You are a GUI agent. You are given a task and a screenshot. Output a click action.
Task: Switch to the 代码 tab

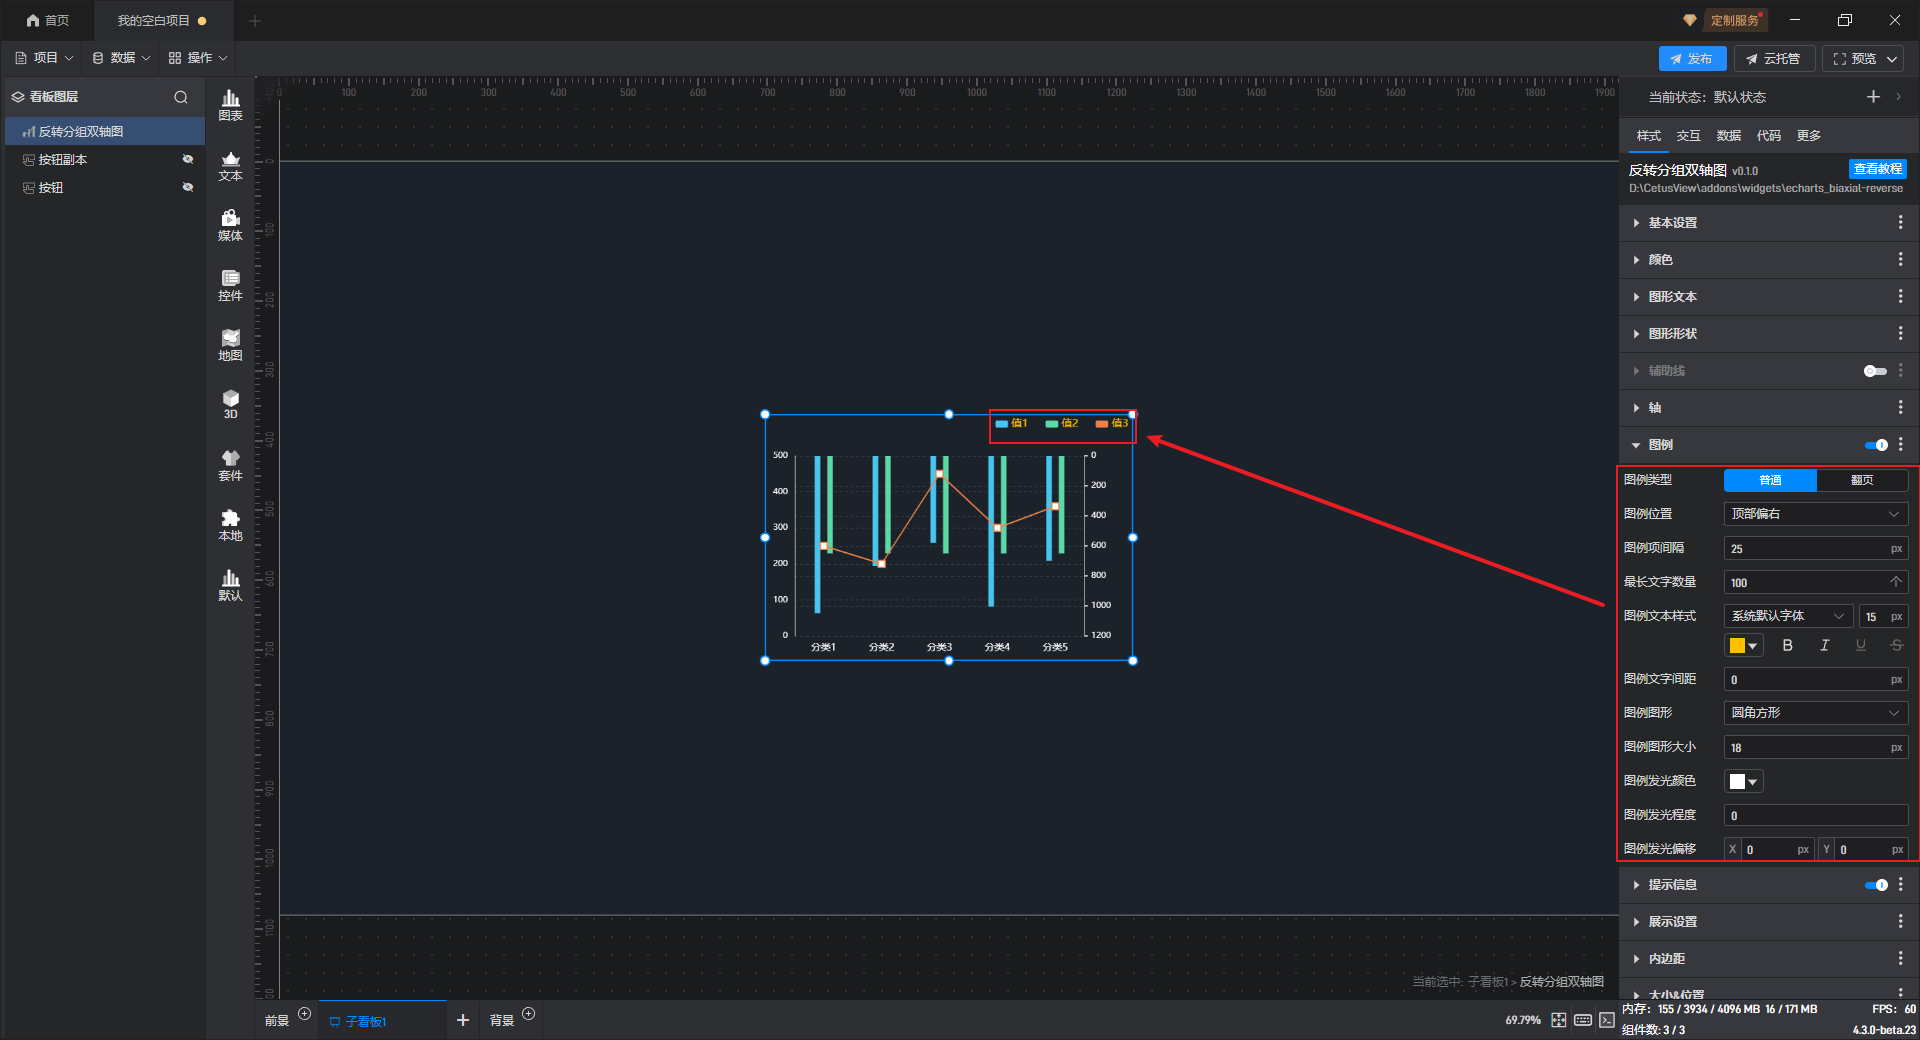[x=1769, y=136]
